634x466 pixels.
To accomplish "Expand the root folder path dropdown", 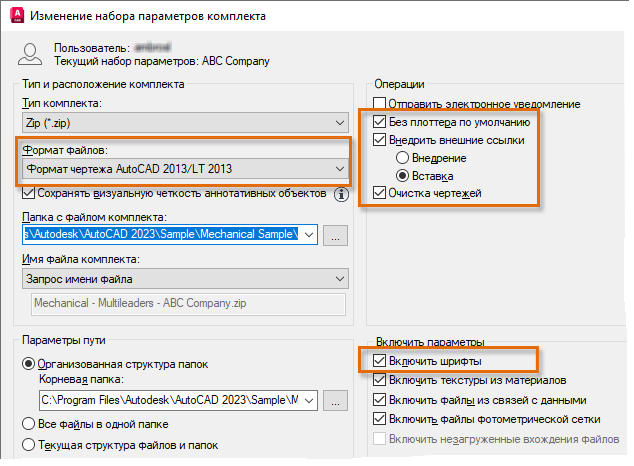I will (x=308, y=401).
